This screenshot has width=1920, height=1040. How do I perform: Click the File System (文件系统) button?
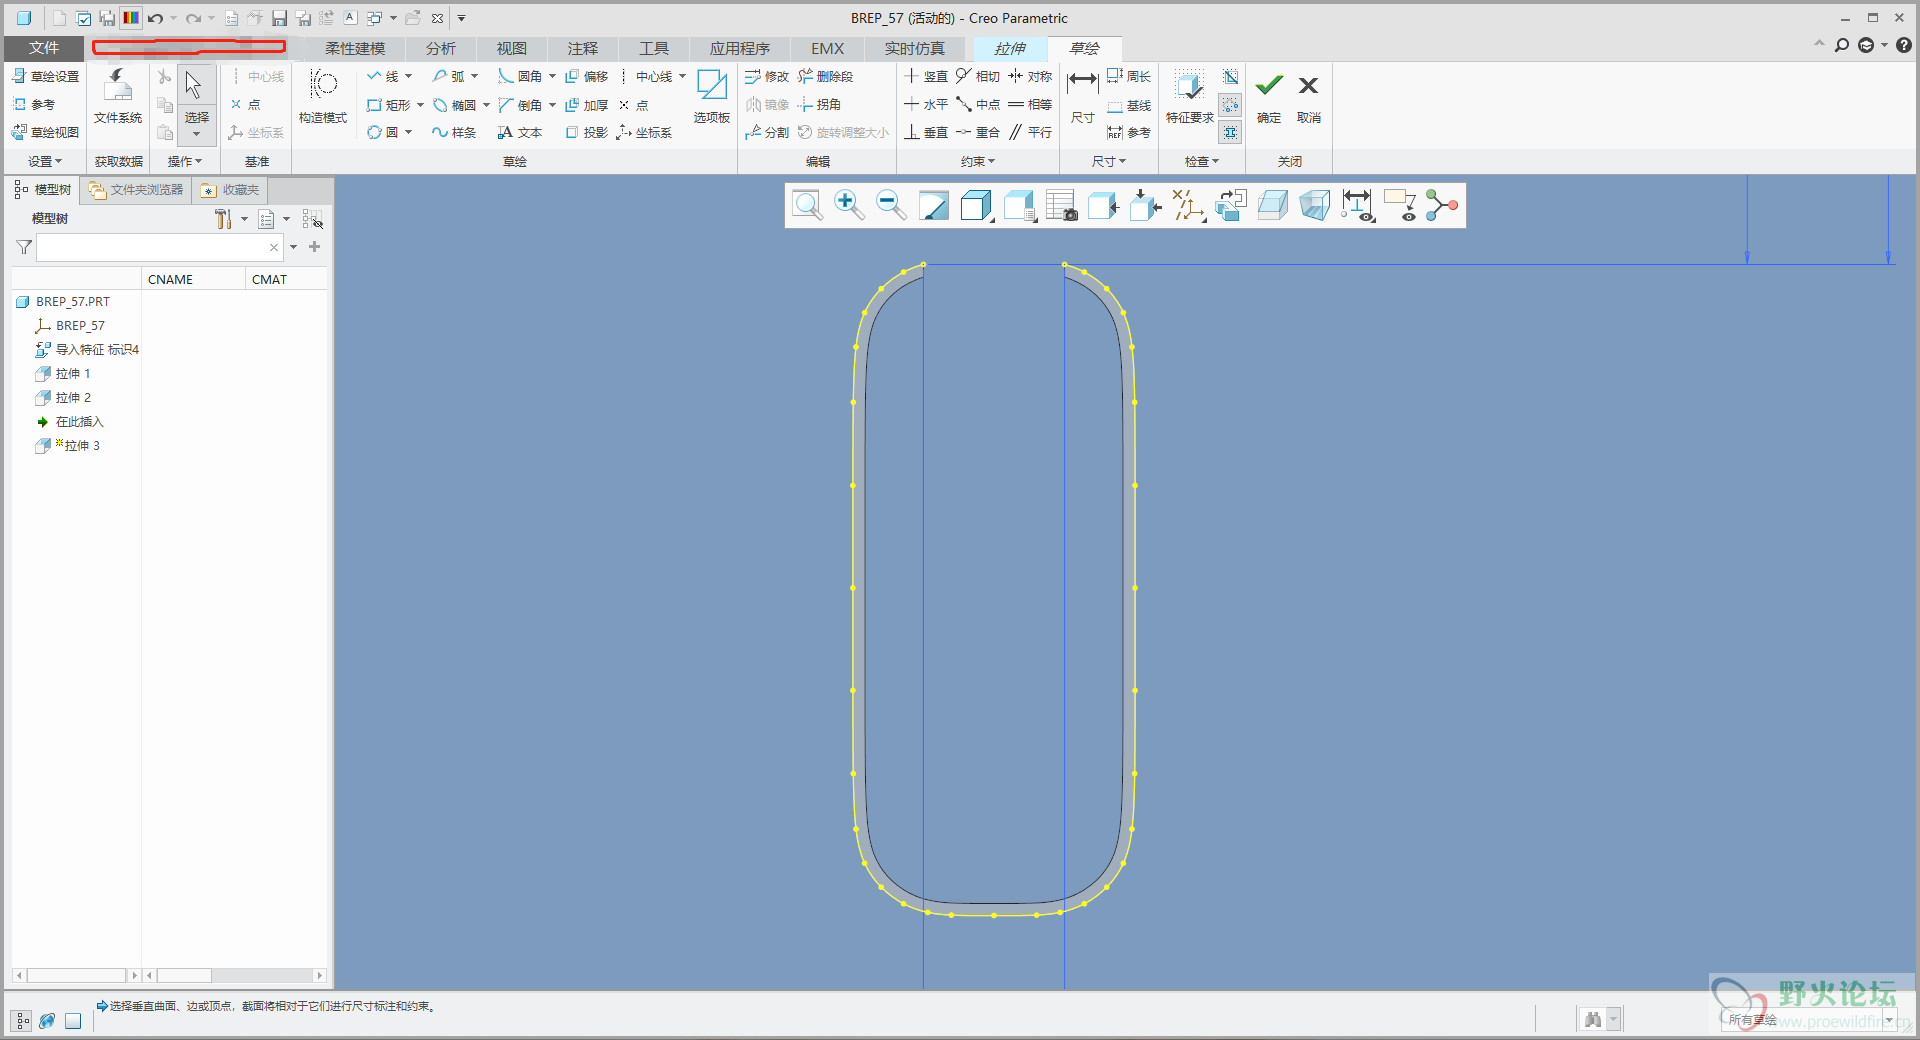click(x=118, y=97)
